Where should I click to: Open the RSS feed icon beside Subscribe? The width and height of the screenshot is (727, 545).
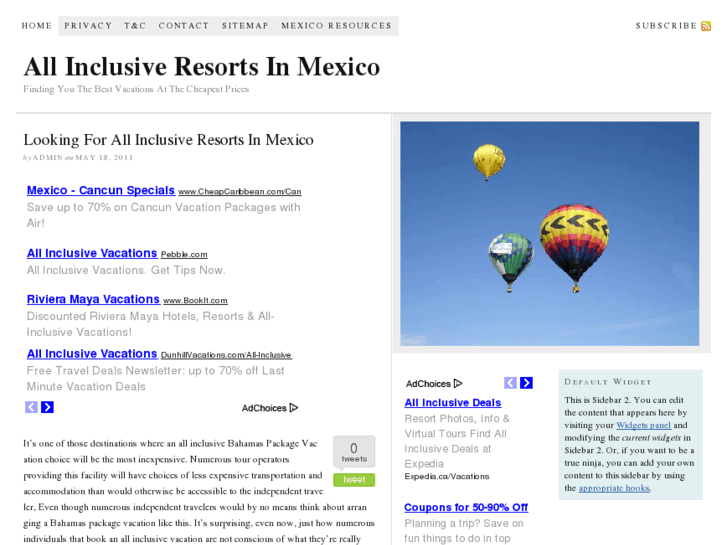pyautogui.click(x=706, y=26)
